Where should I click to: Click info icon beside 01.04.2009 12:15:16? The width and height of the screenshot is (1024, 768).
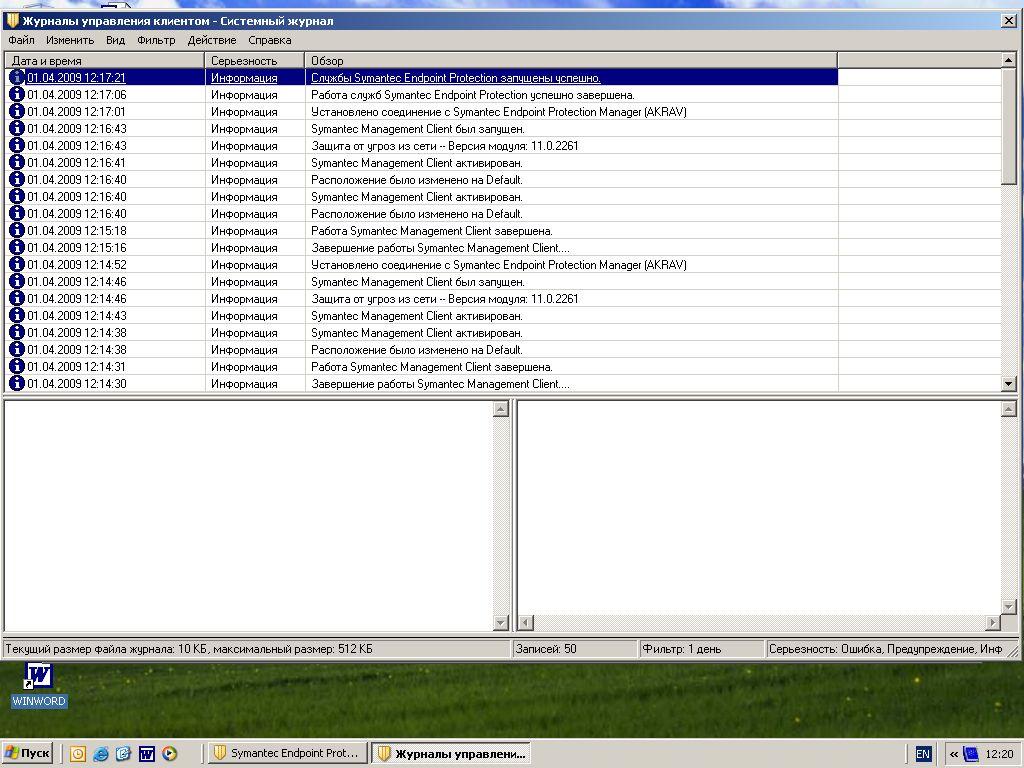17,247
